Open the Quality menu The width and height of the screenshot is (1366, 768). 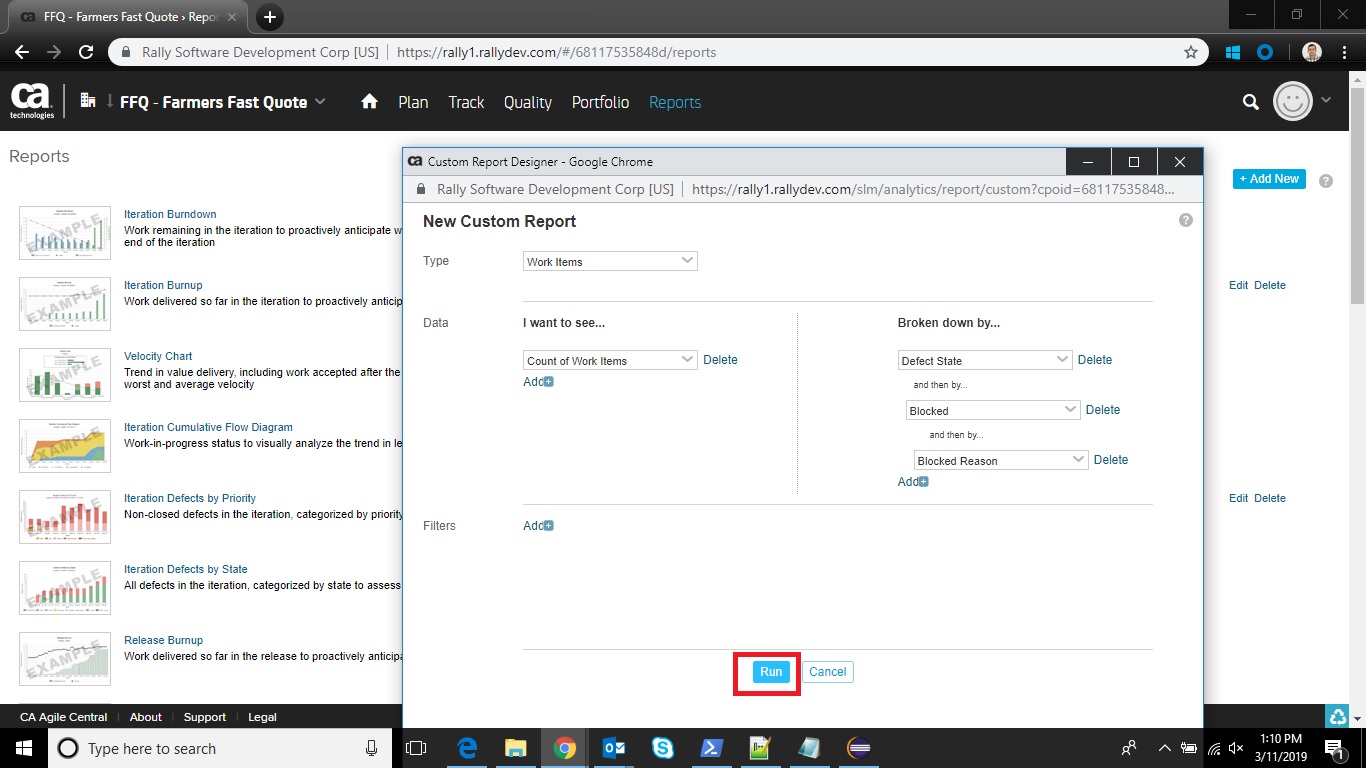point(528,102)
